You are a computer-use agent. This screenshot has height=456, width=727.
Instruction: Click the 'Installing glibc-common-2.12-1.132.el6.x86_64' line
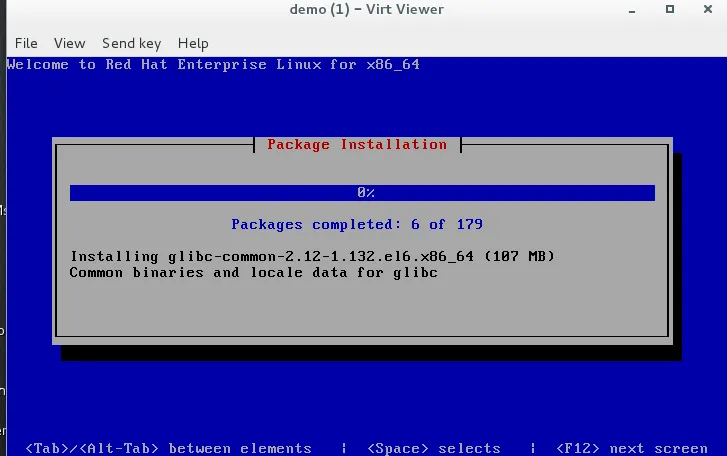[312, 256]
